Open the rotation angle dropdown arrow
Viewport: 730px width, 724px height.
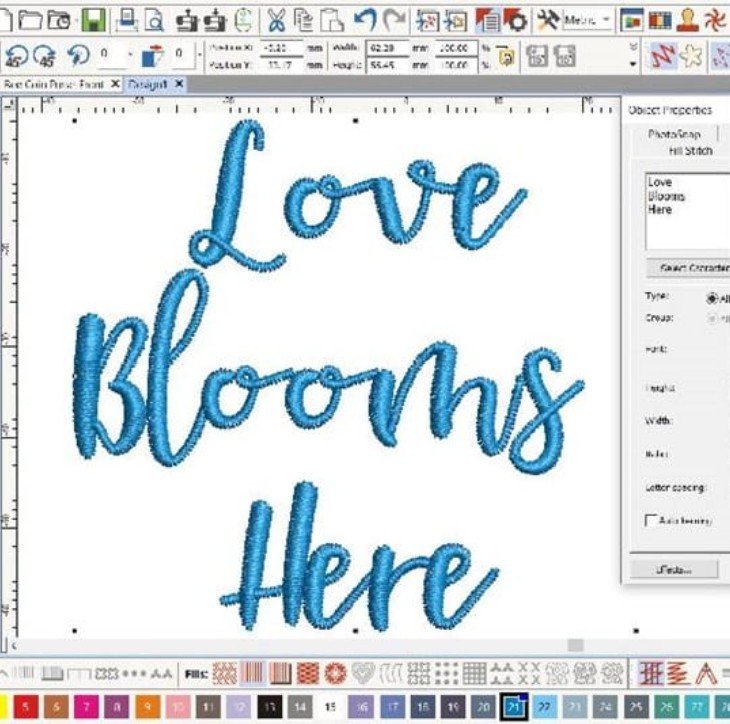(x=130, y=54)
